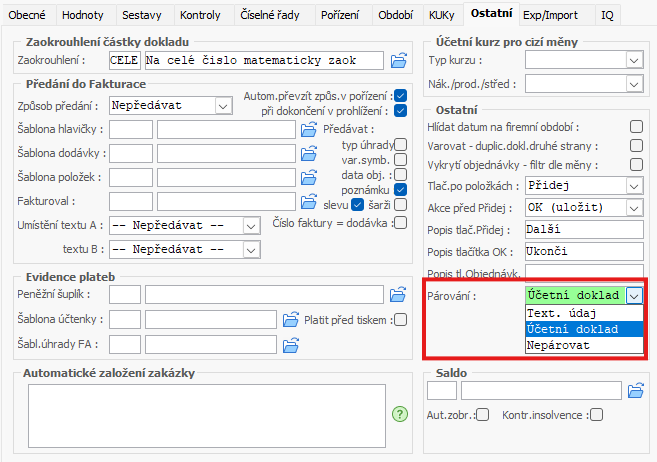
Task: Enable Hlídat datum na firemní období
Action: tap(636, 126)
